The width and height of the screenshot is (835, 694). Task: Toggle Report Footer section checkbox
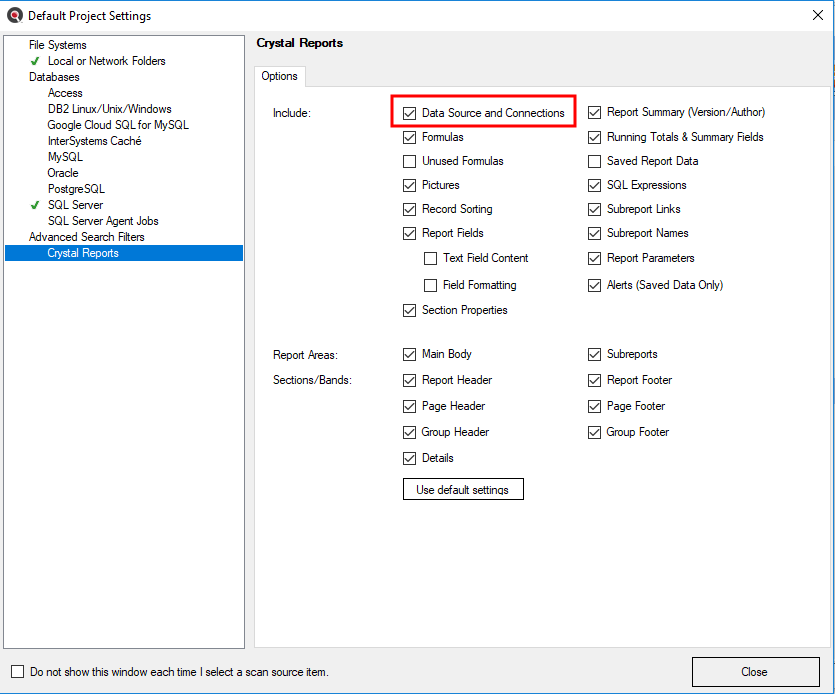(594, 380)
